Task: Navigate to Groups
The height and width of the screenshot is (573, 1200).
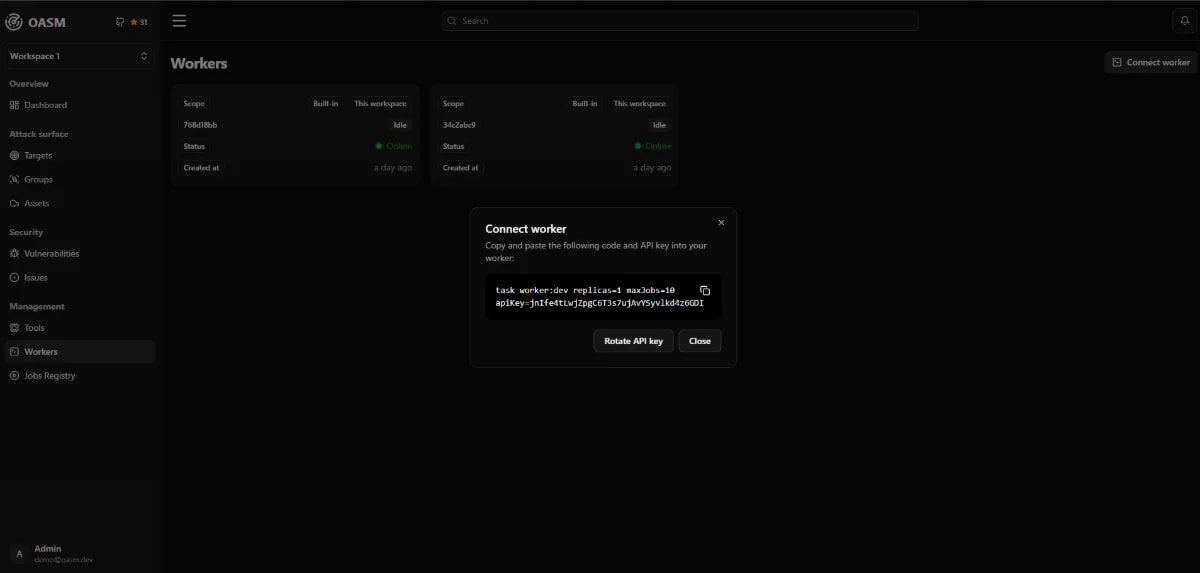Action: pos(79,179)
